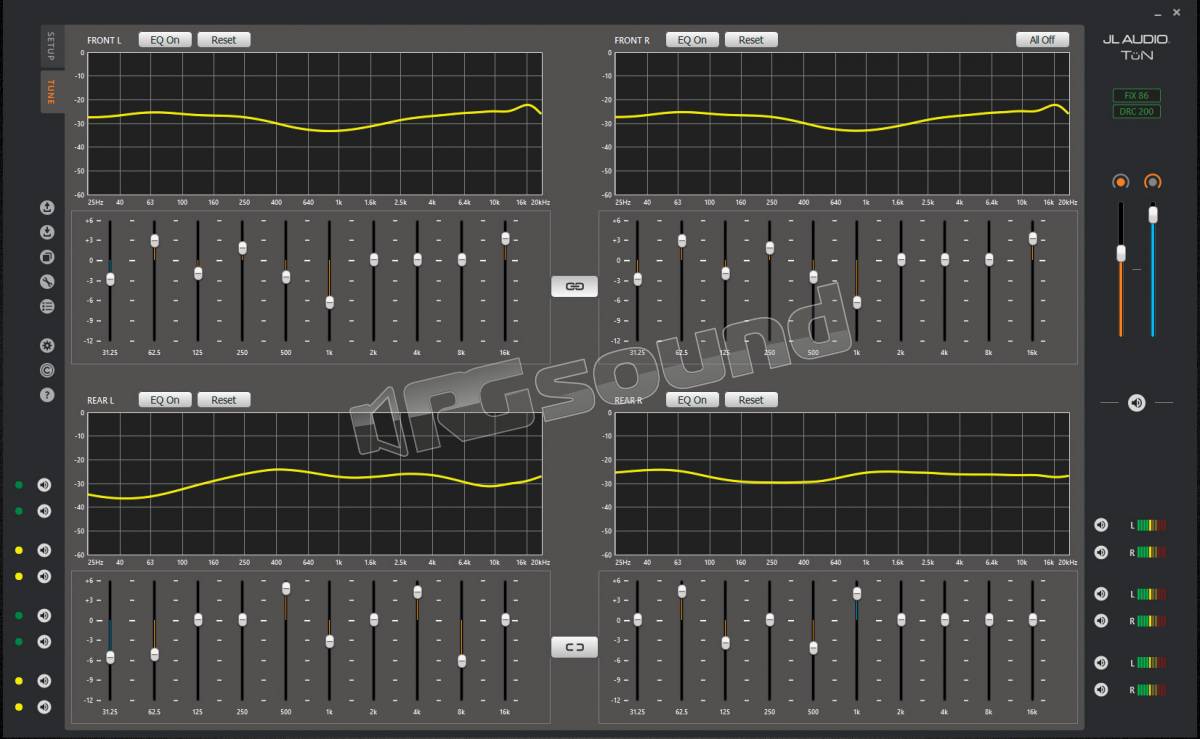
Task: Reset the Rear L equalizer
Action: pyautogui.click(x=224, y=400)
